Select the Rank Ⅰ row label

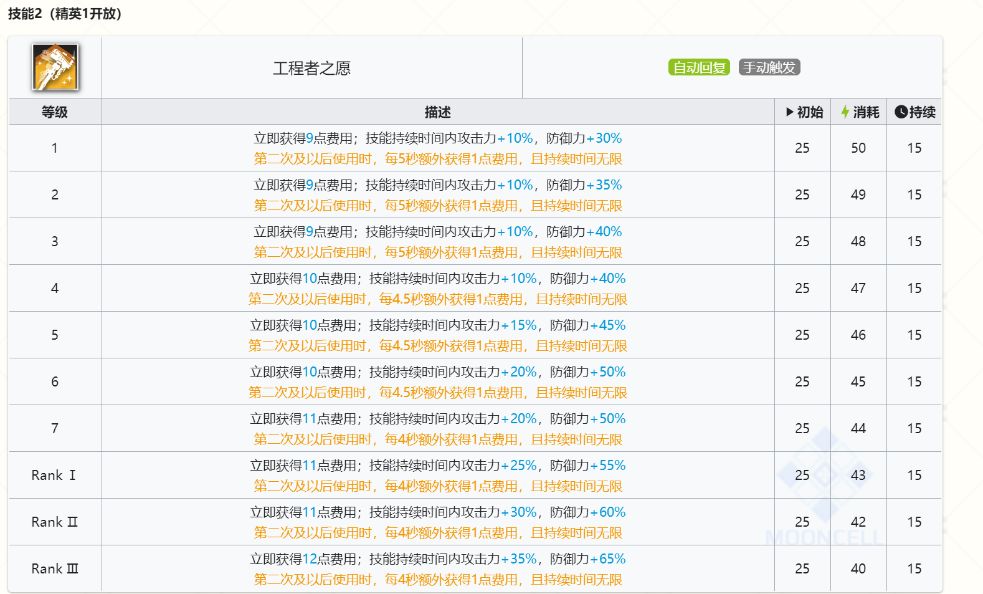(x=55, y=475)
